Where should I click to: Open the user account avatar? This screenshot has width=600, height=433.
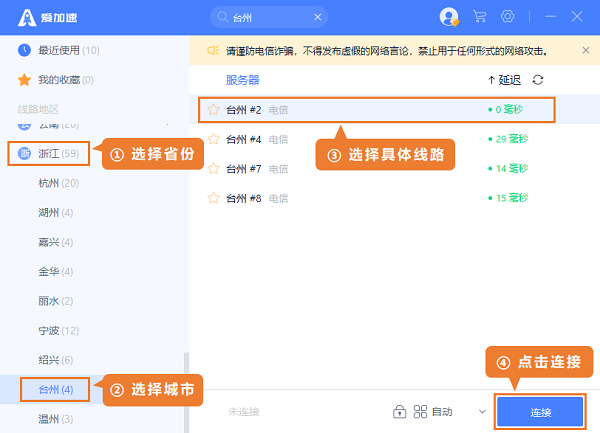click(449, 17)
